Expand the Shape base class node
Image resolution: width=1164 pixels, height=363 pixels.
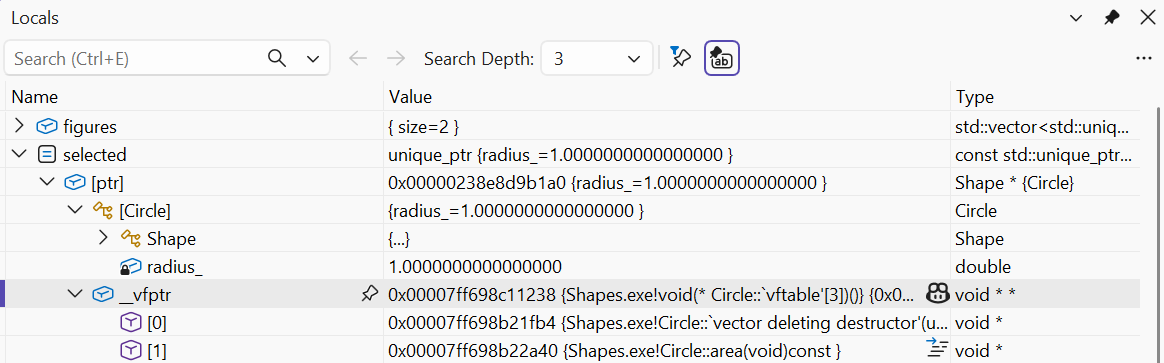pos(103,238)
